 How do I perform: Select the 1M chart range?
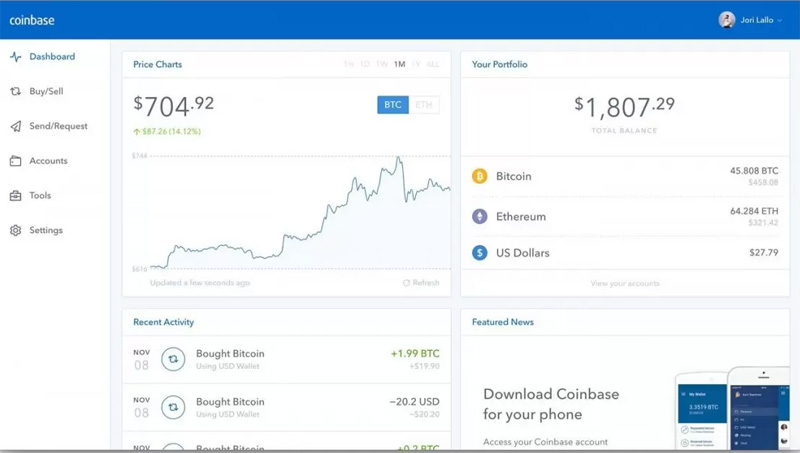click(x=399, y=64)
